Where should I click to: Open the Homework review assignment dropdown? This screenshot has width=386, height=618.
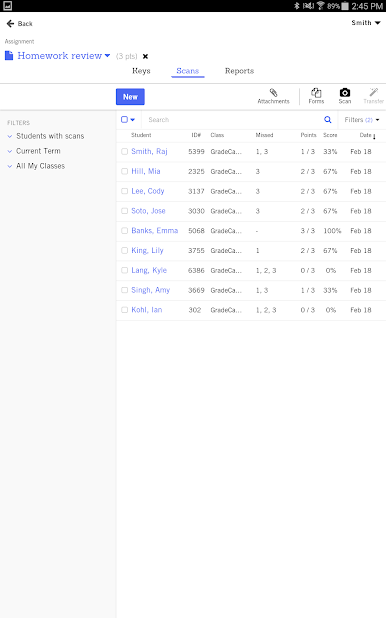click(x=107, y=56)
